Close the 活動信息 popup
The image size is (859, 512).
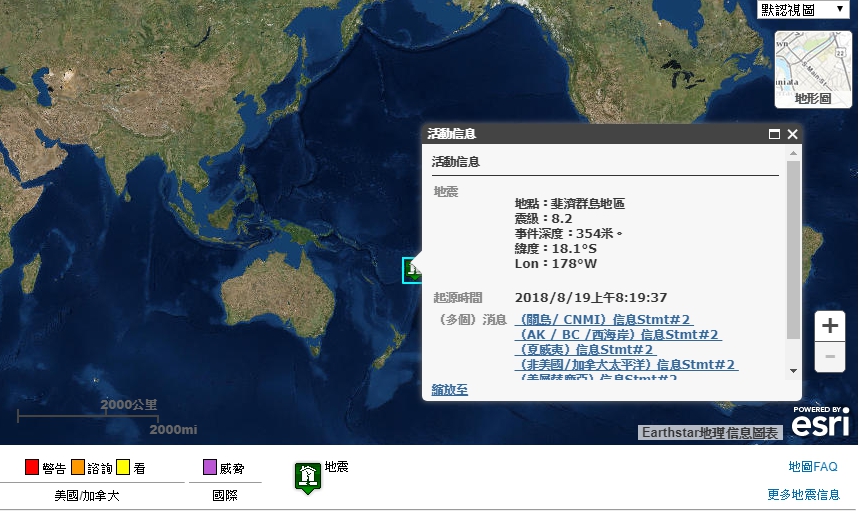click(793, 134)
